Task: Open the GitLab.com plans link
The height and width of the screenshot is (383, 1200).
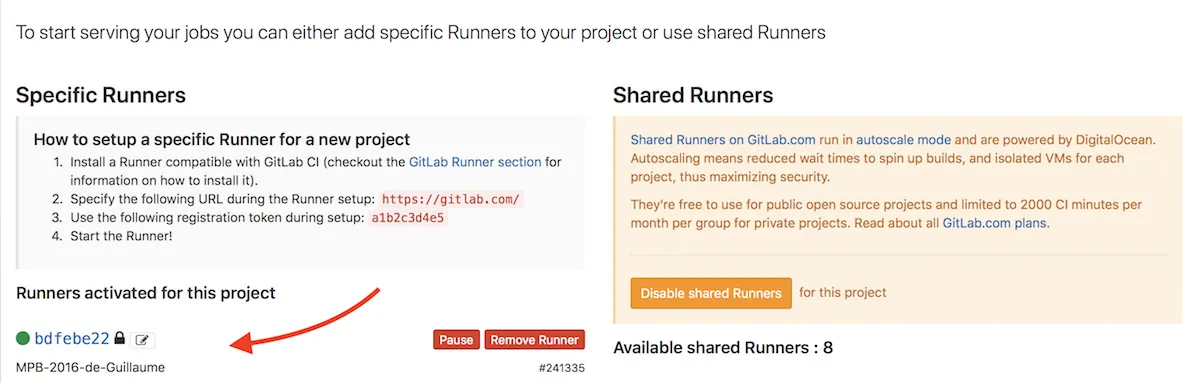Action: coord(995,223)
